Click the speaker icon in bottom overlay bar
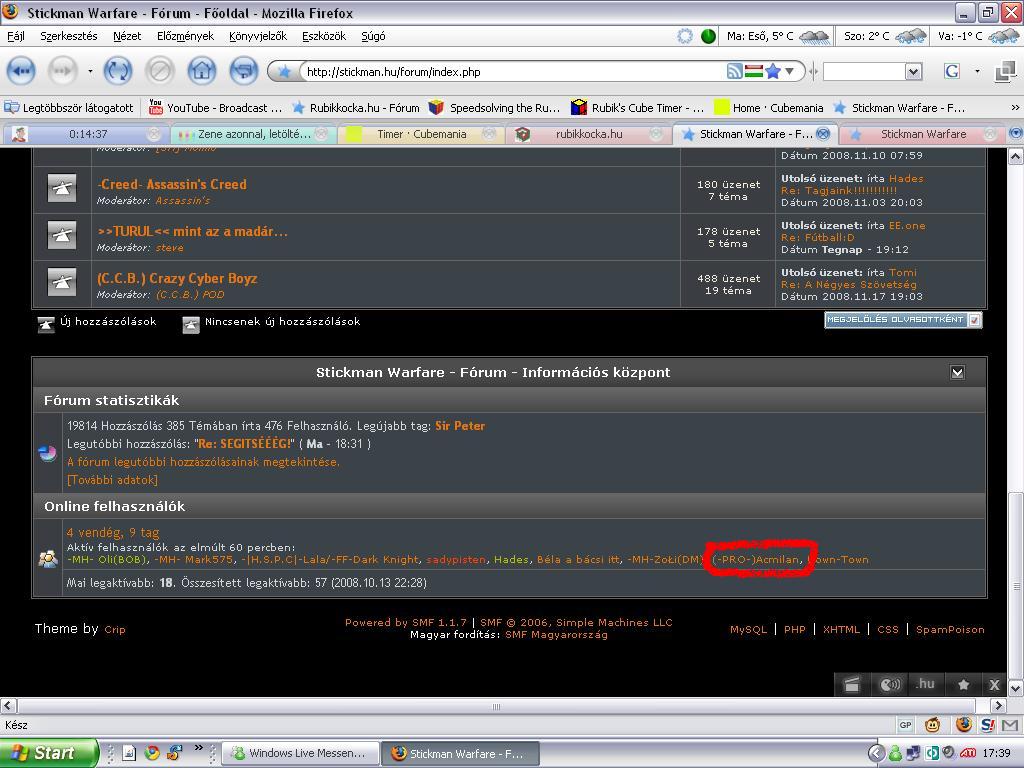 coord(889,684)
